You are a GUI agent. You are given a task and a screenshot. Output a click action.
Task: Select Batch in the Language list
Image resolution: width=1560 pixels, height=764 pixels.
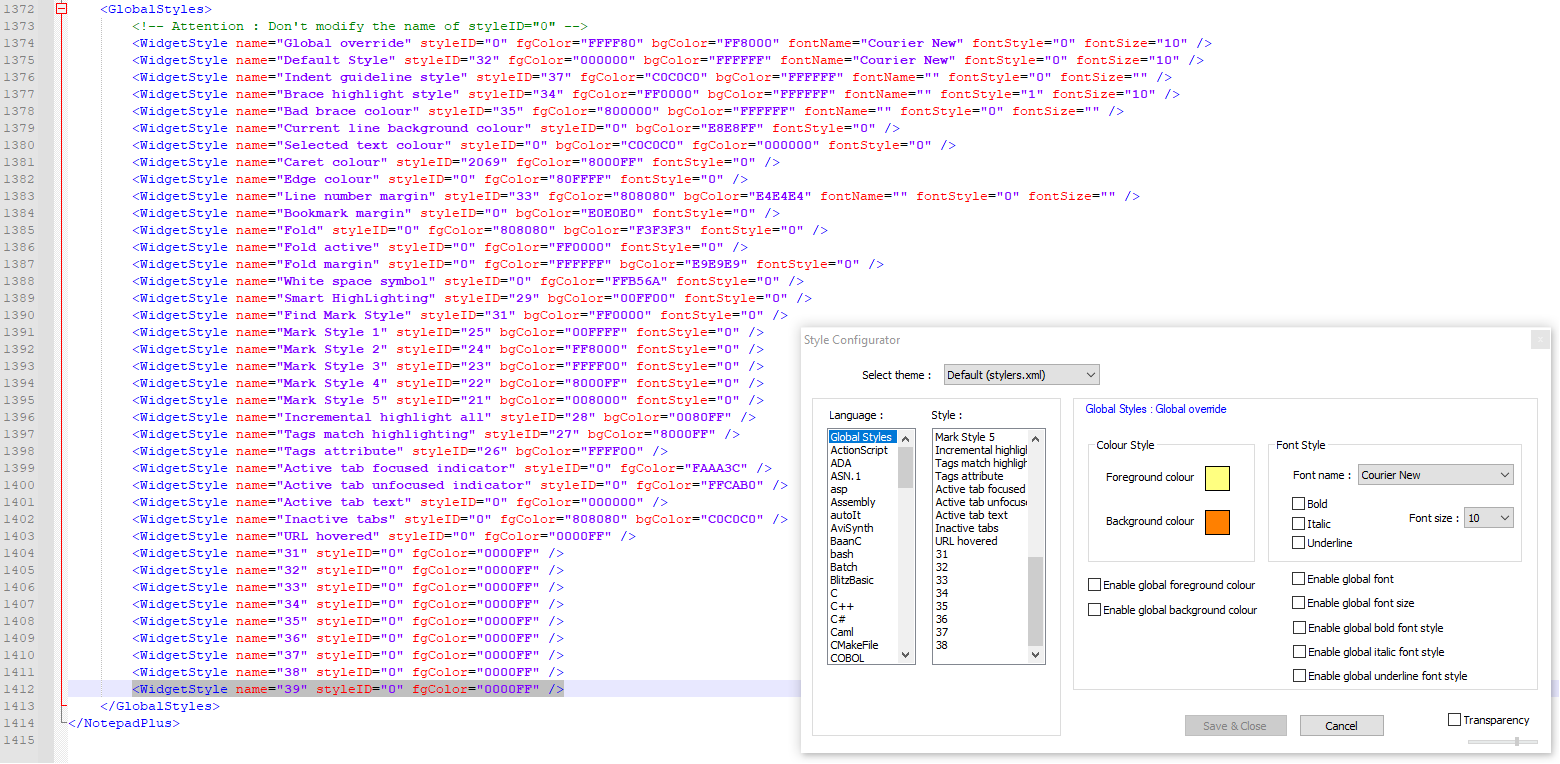point(843,566)
